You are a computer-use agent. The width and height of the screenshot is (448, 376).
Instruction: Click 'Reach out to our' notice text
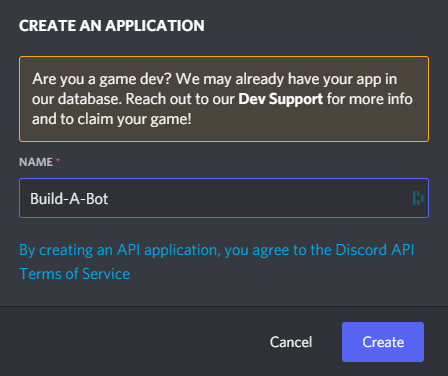pyautogui.click(x=180, y=99)
